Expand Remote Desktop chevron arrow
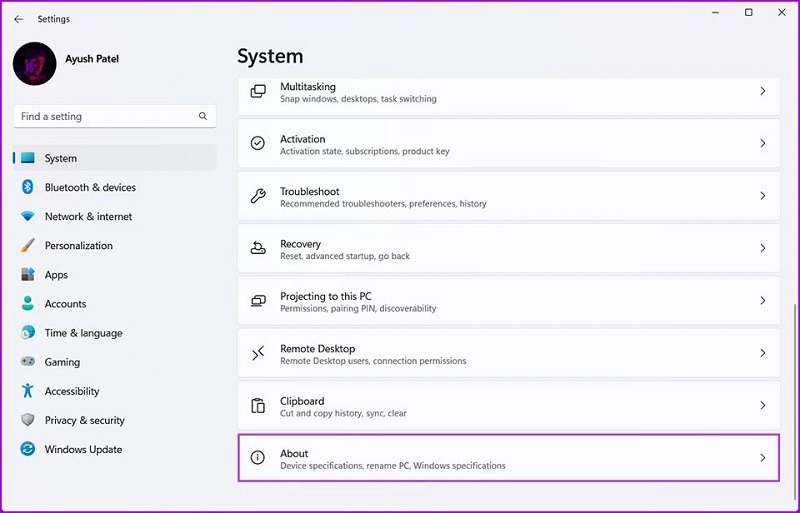 [x=762, y=354]
